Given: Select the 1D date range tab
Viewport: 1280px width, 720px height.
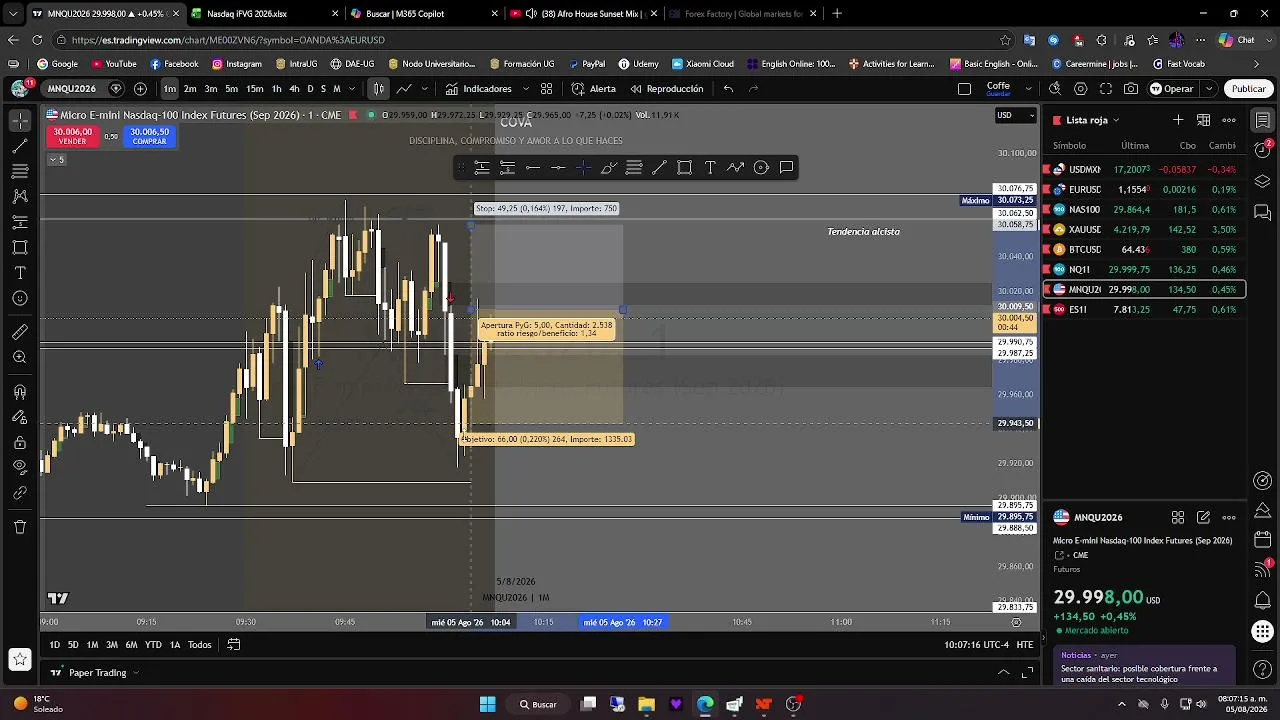Looking at the screenshot, I should click(55, 645).
